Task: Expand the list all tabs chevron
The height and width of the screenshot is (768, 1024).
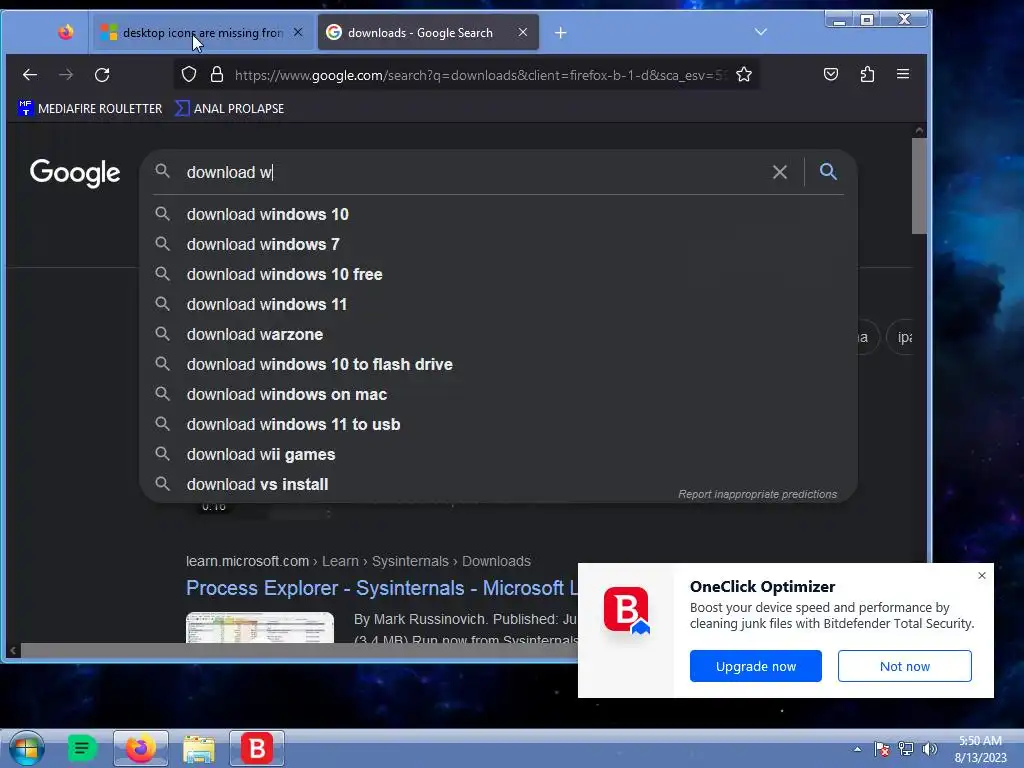Action: (761, 32)
